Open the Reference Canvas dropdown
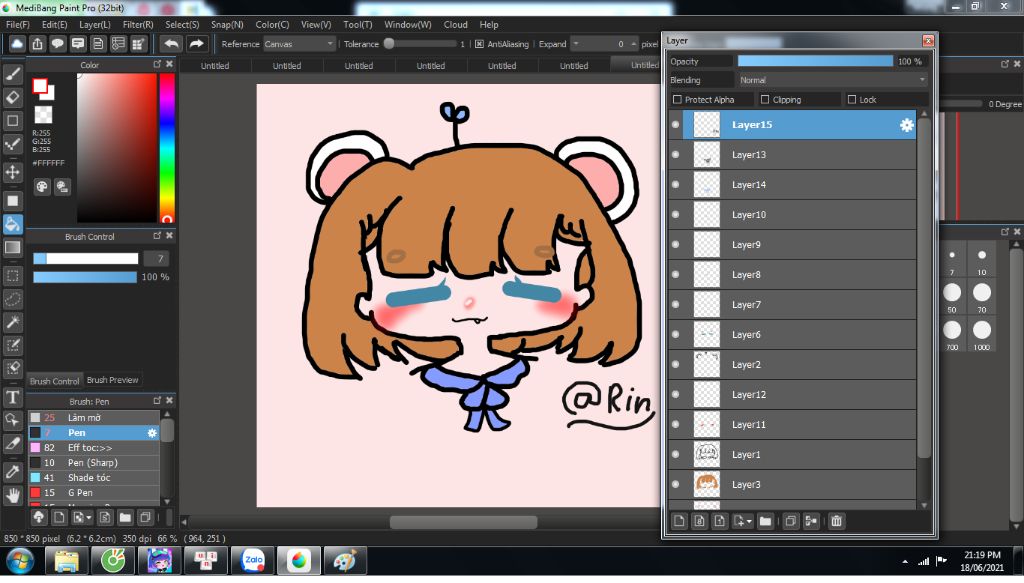Viewport: 1024px width, 583px height. click(299, 44)
